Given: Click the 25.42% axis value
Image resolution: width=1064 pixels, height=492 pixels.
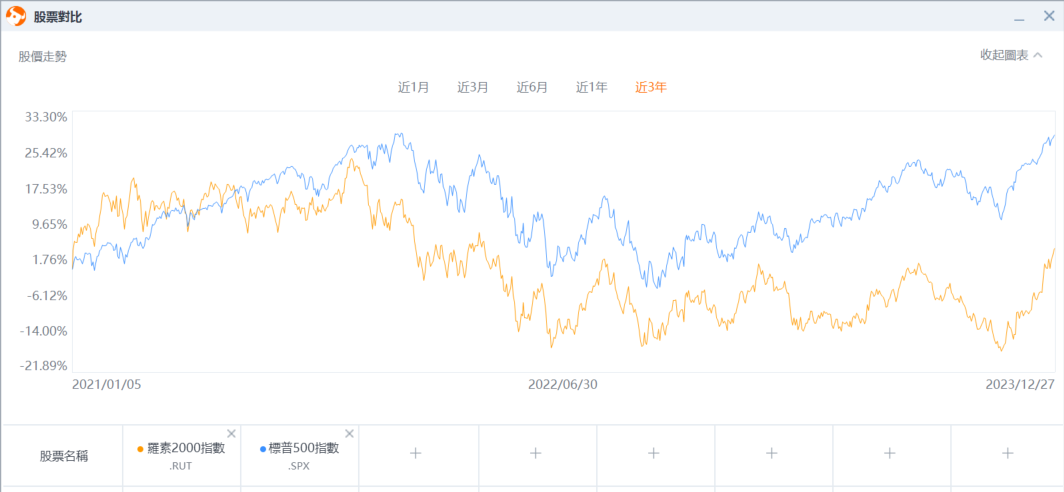Looking at the screenshot, I should tap(46, 153).
